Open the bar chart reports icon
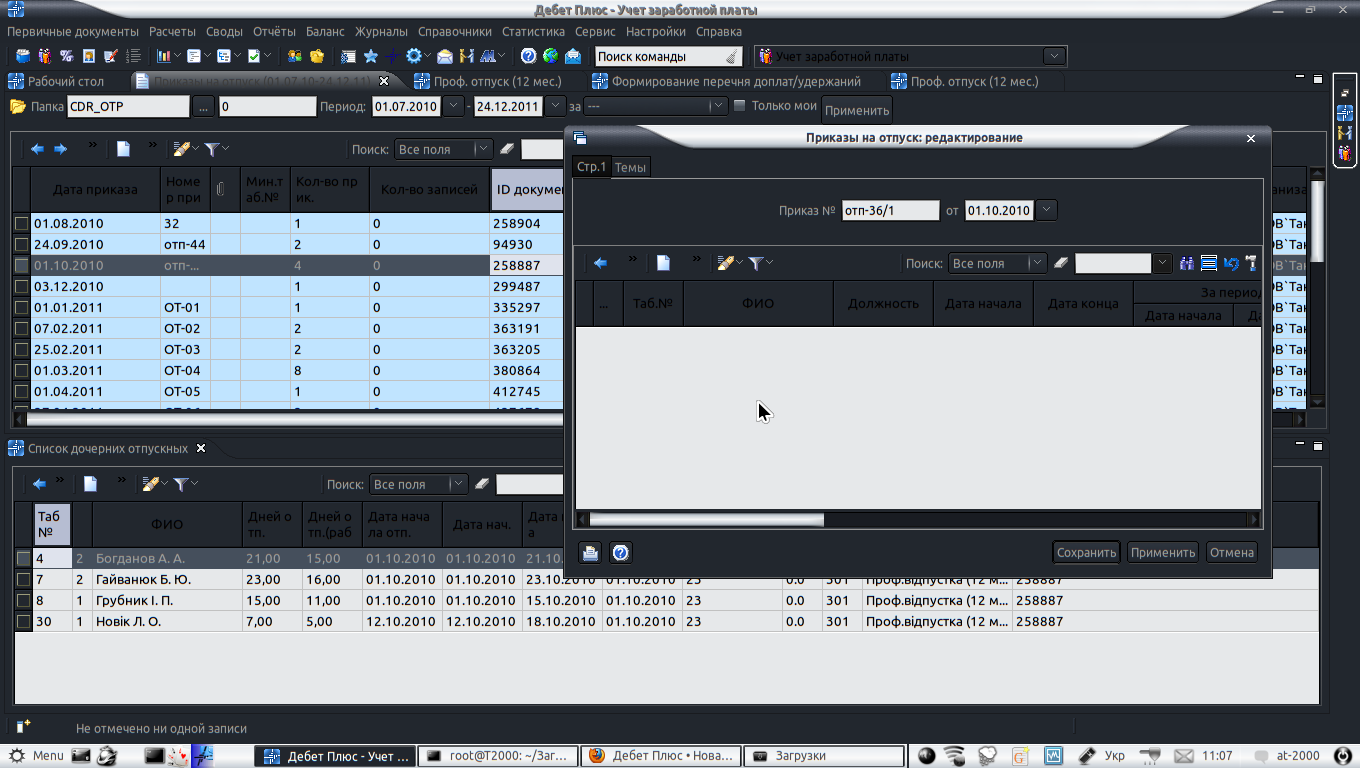Image resolution: width=1360 pixels, height=768 pixels. point(163,56)
